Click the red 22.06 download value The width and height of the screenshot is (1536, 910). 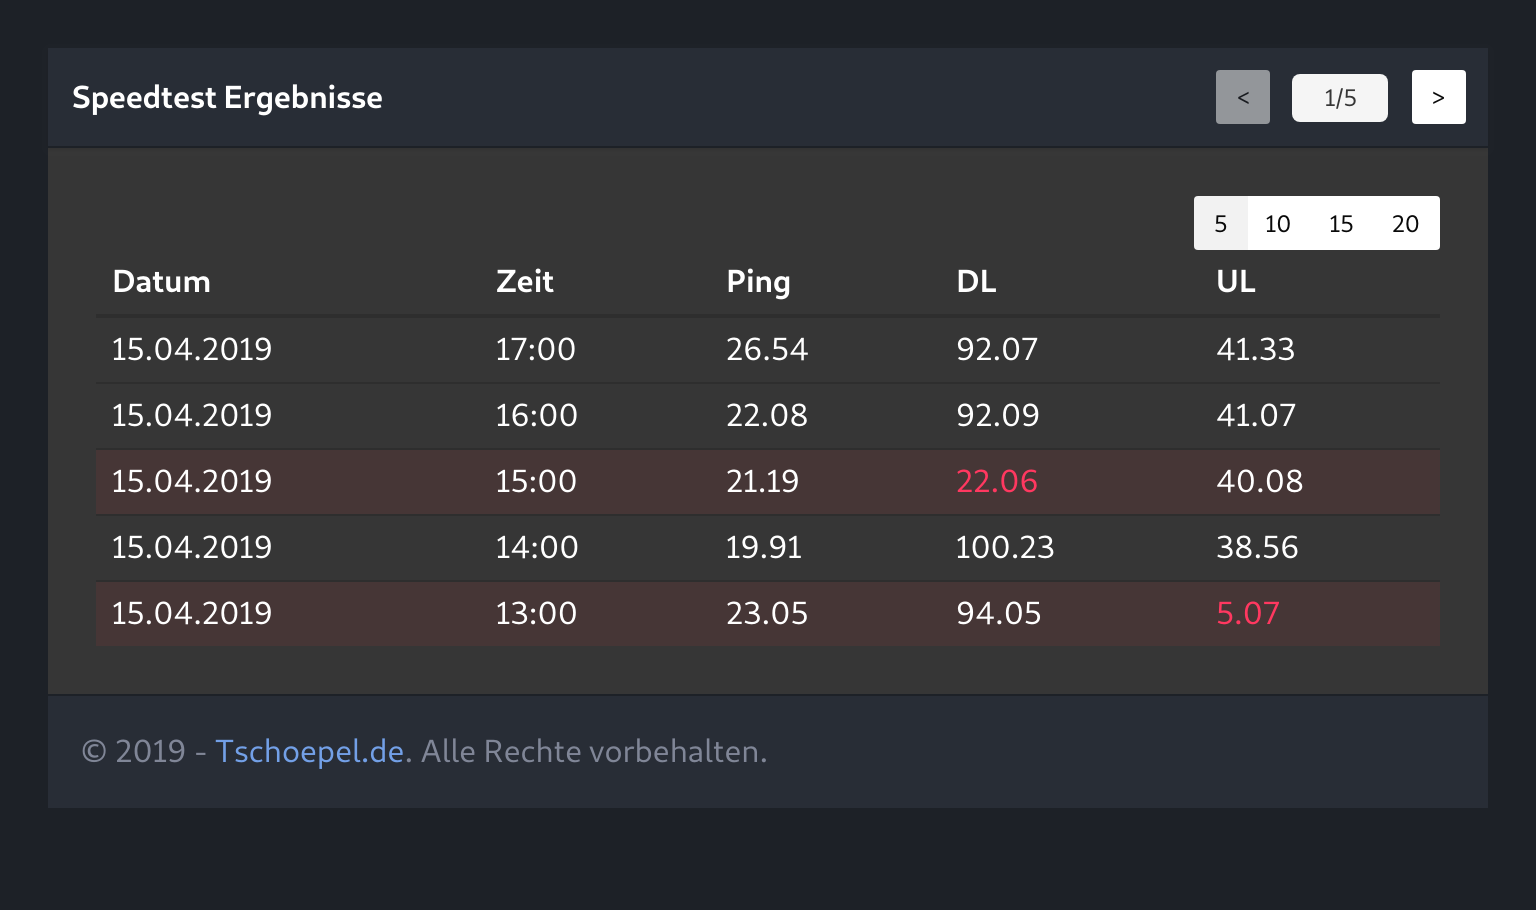[996, 481]
